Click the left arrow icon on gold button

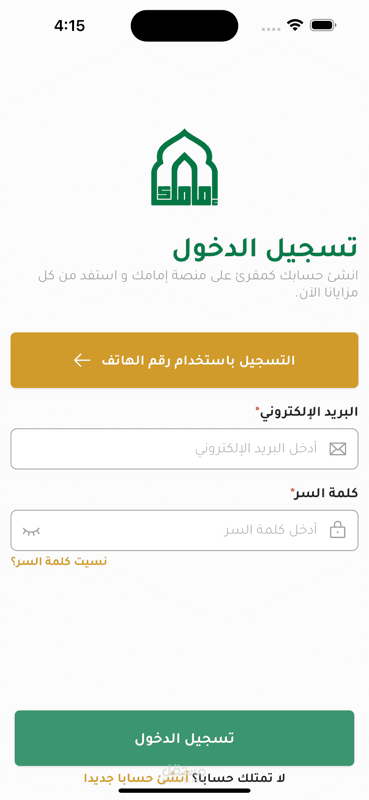click(82, 360)
